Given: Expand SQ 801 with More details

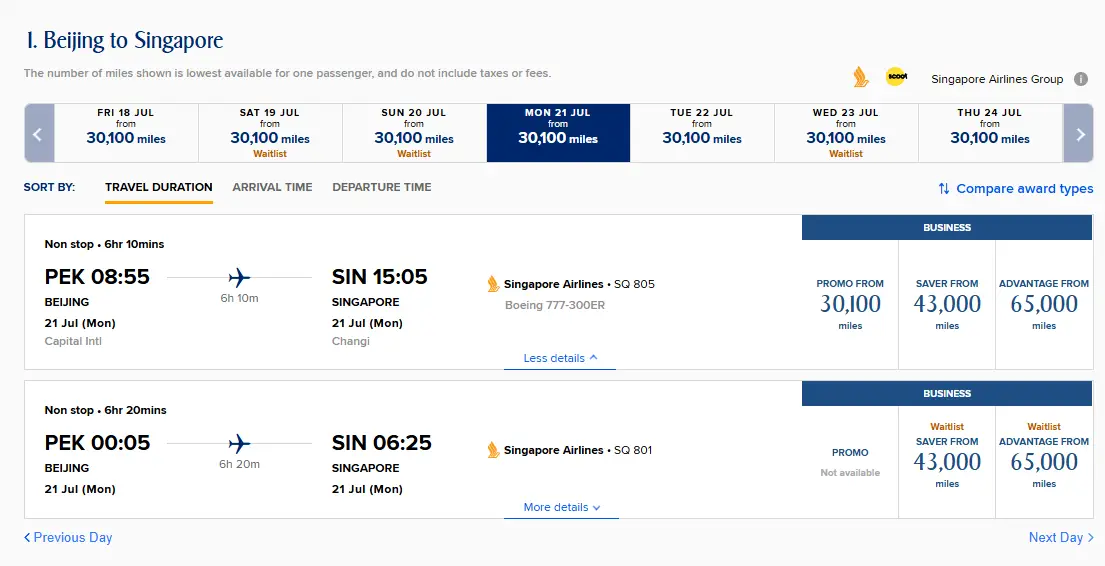Looking at the screenshot, I should [562, 507].
